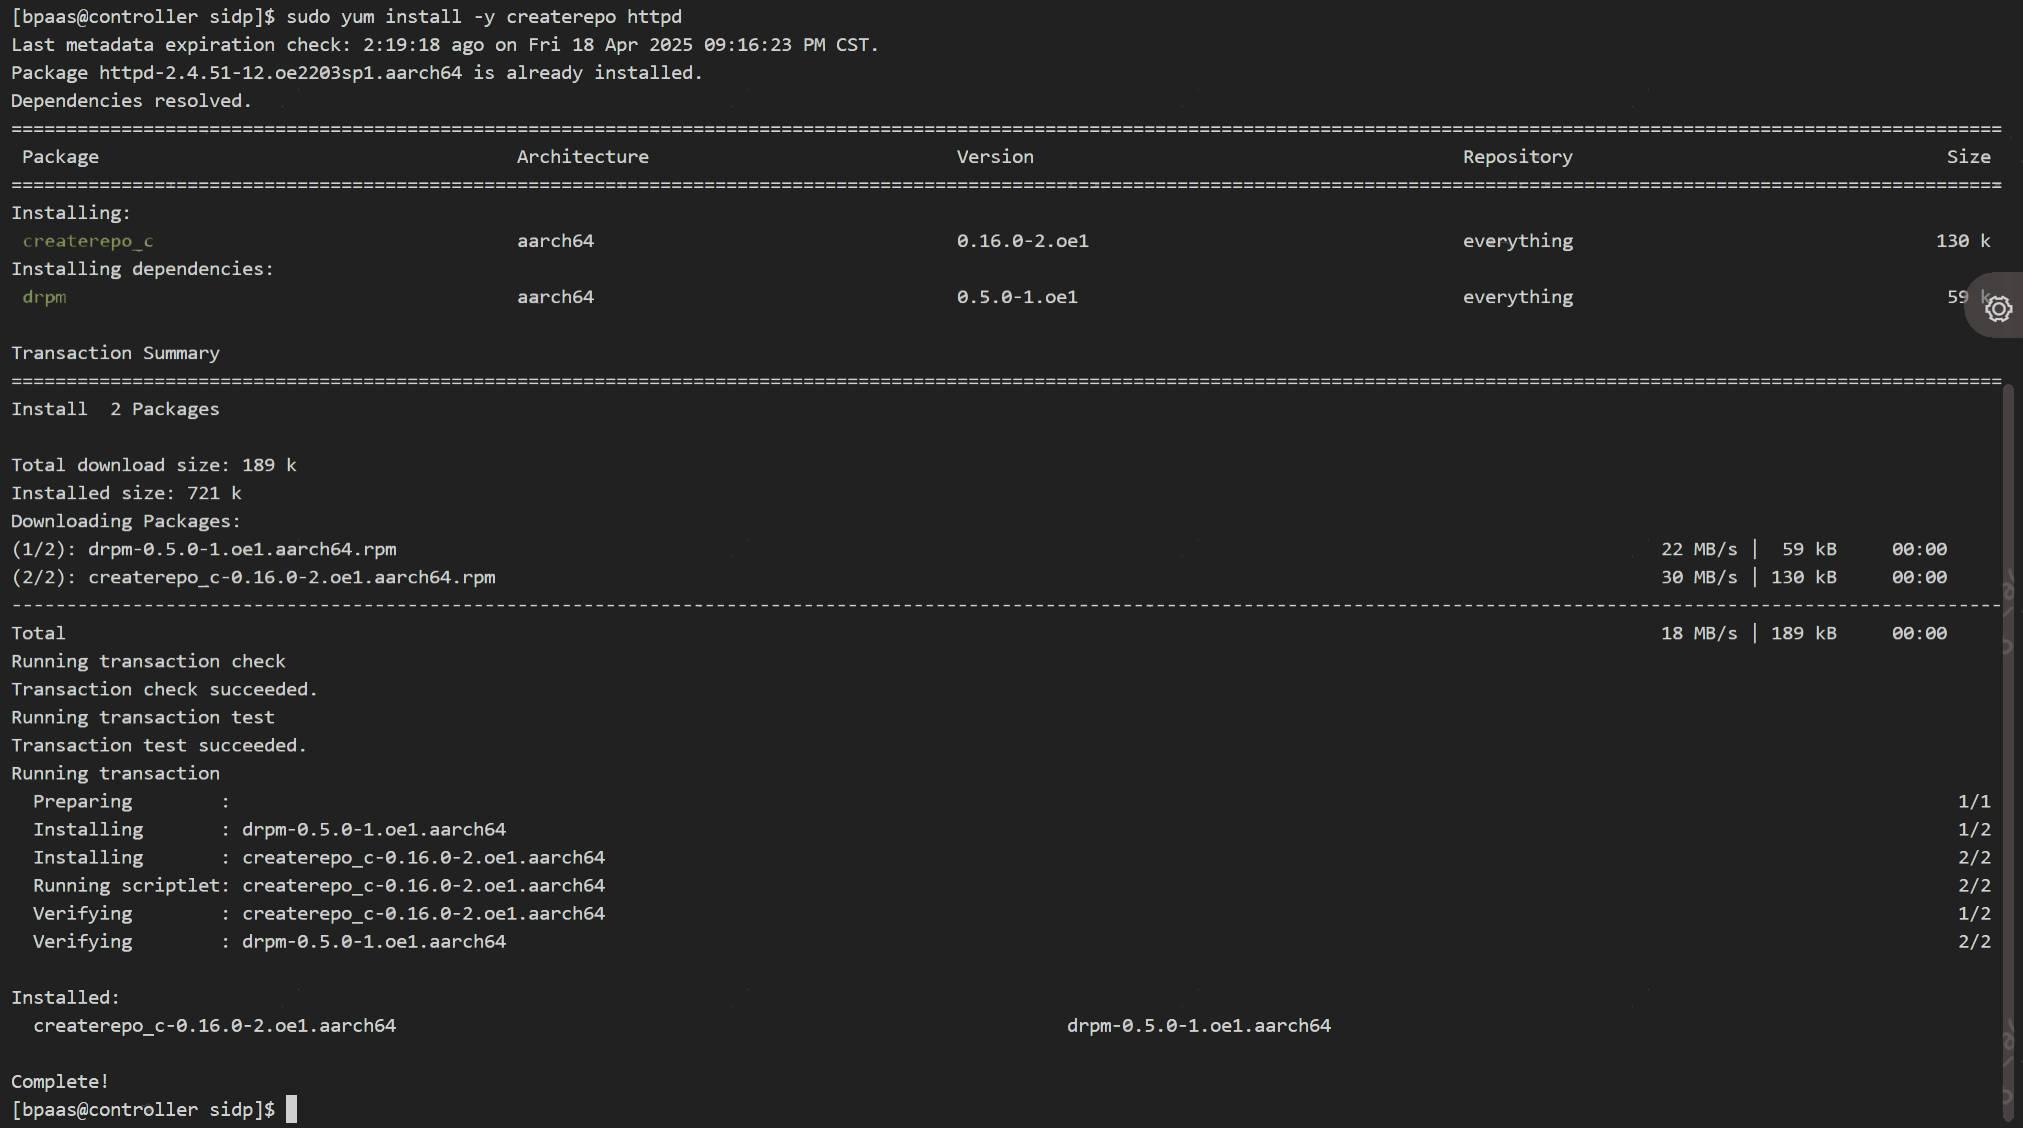Click 'Total download size: 189 k' text
The image size is (2023, 1128).
[x=153, y=465]
